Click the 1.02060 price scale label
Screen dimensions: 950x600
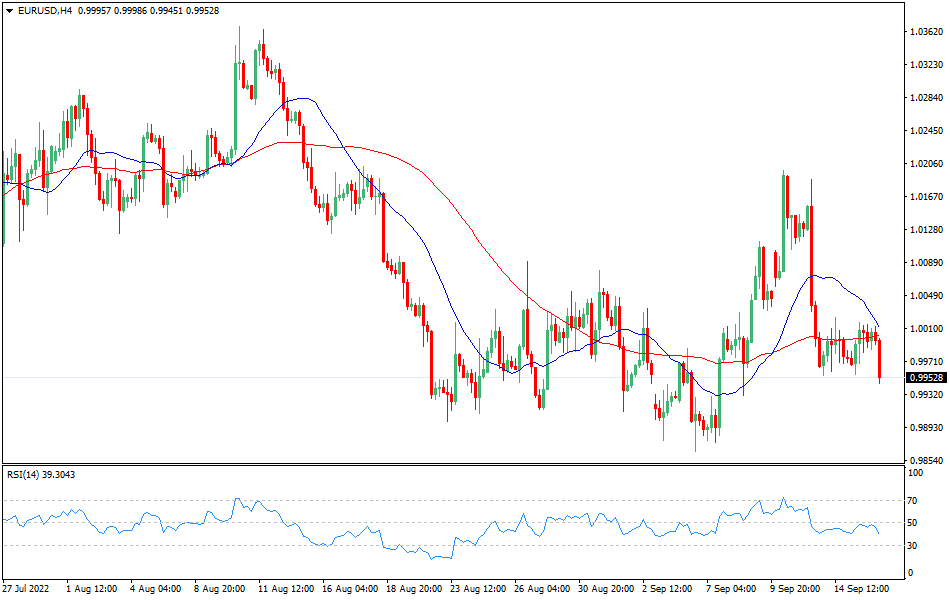pyautogui.click(x=926, y=164)
